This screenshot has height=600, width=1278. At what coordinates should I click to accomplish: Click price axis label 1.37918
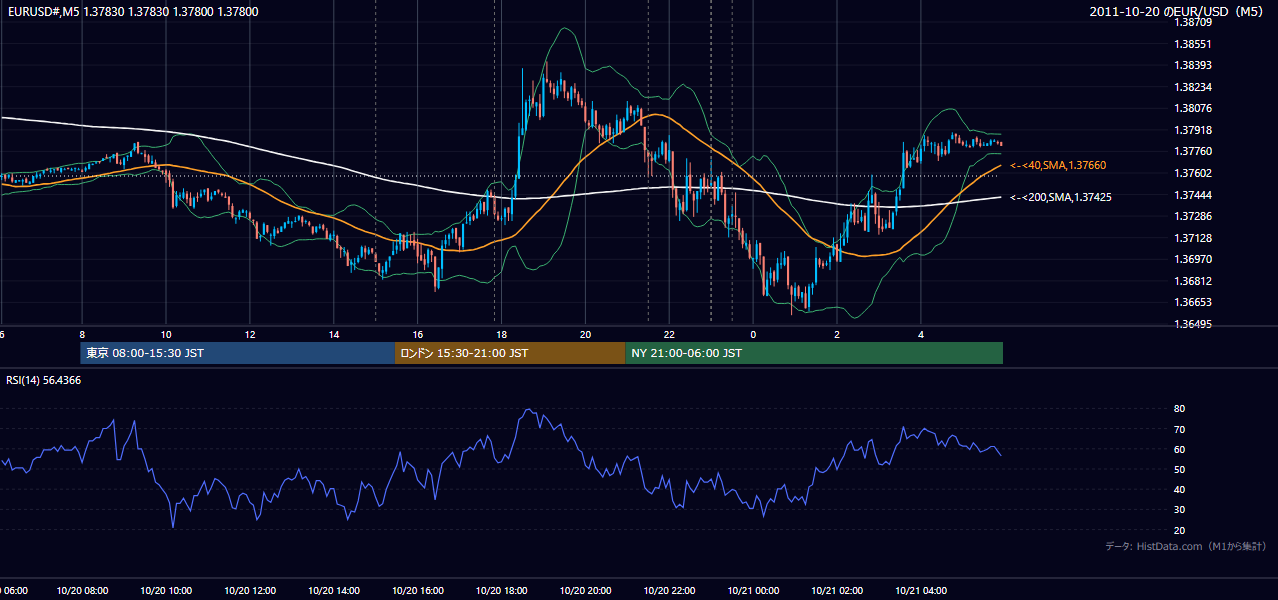pyautogui.click(x=1194, y=130)
